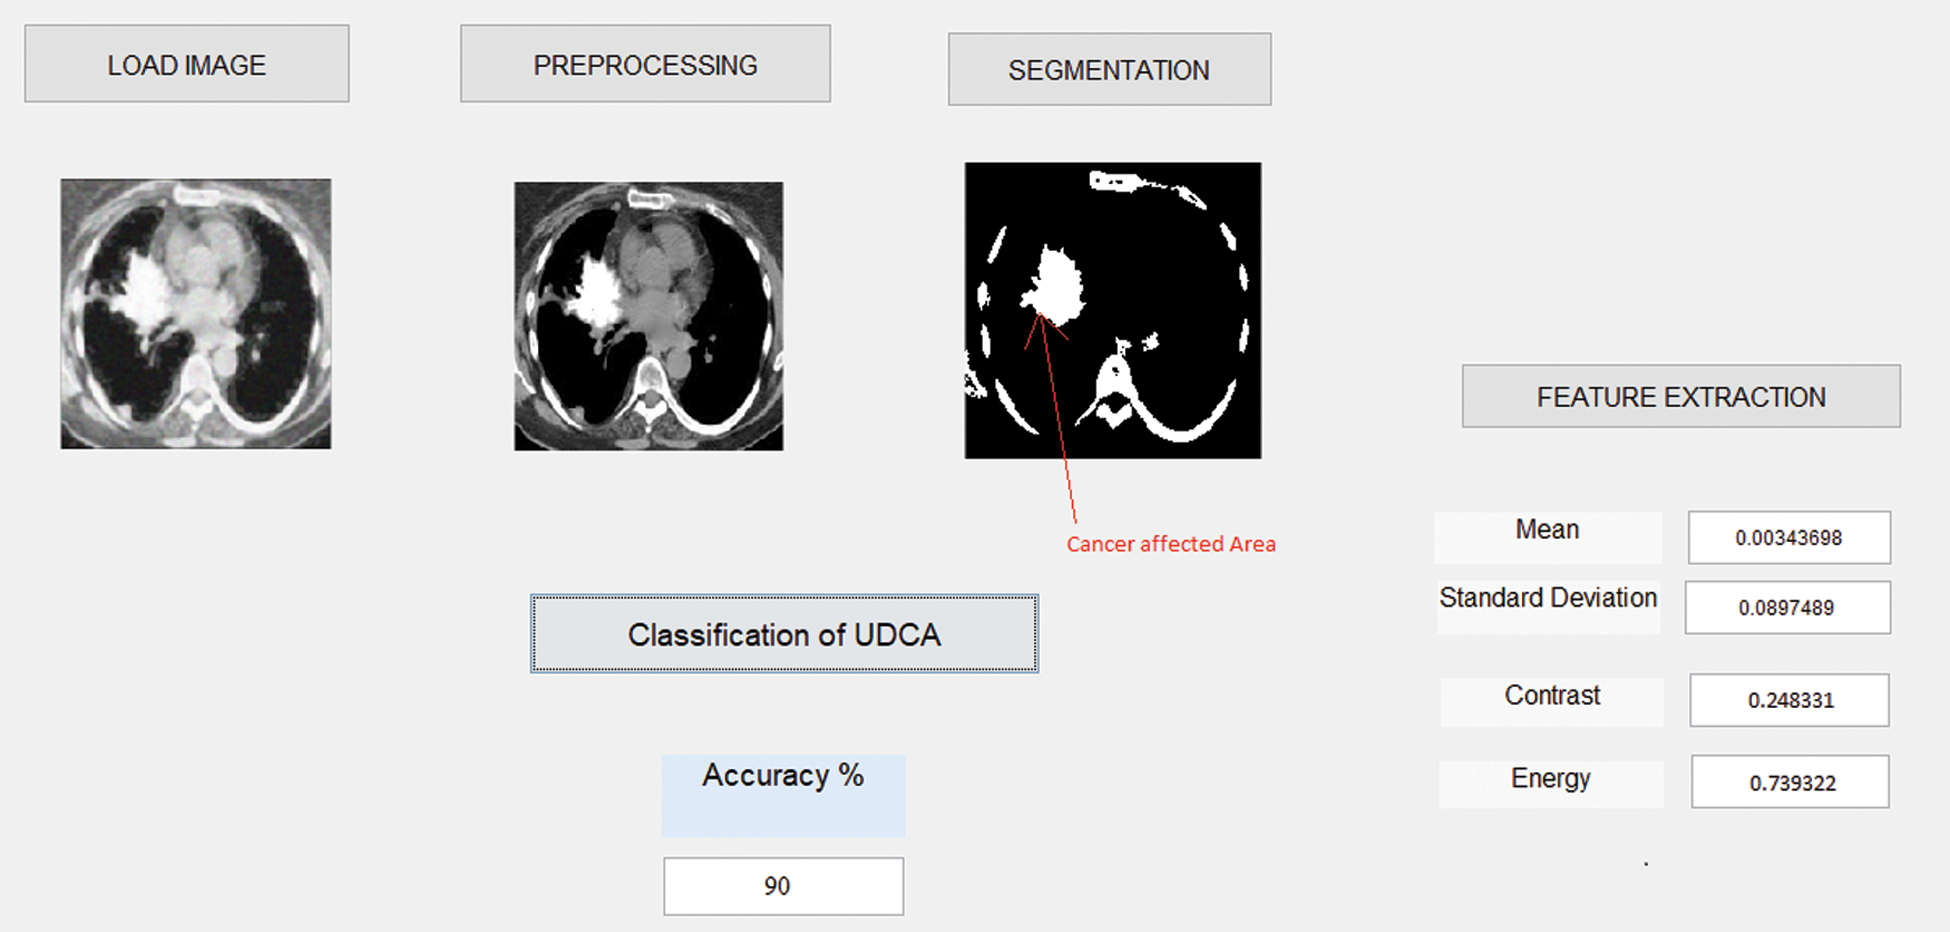Select the black-and-white segmented image

(1111, 309)
